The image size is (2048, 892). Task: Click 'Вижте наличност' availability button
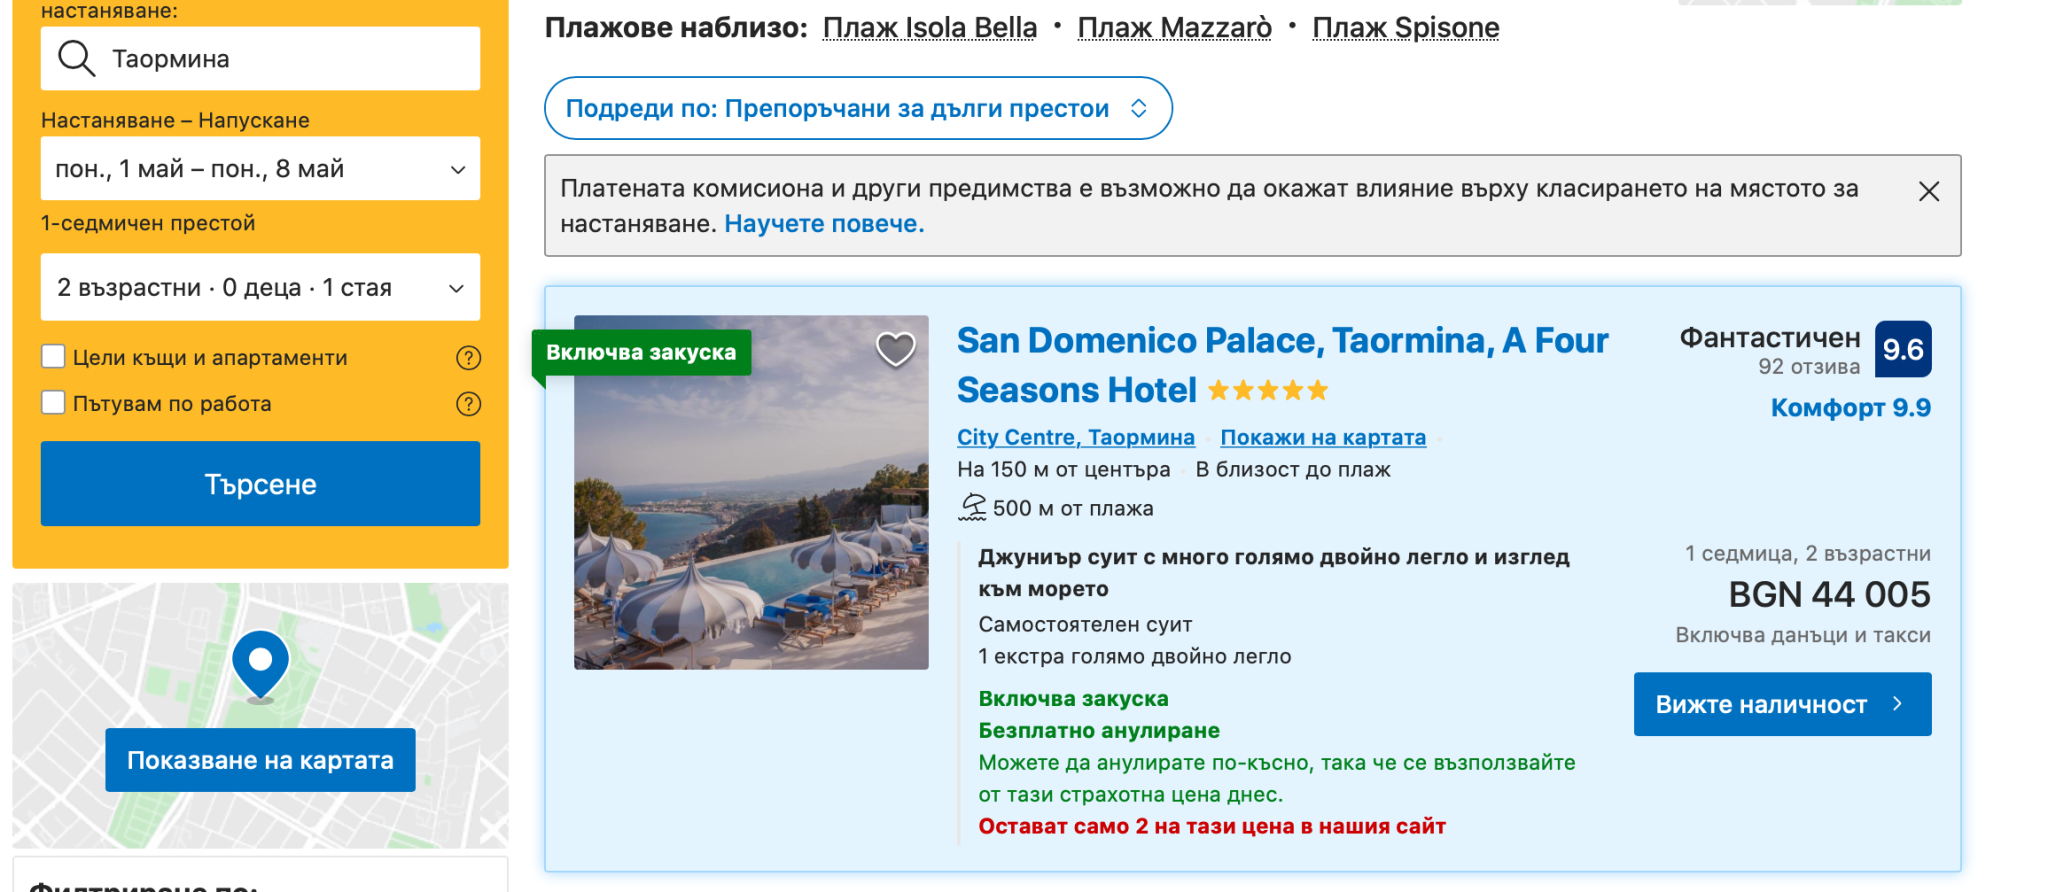point(1781,704)
